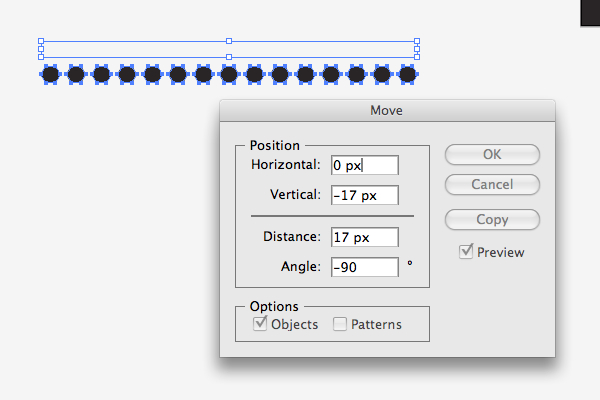Click the Move dialog title bar
This screenshot has height=400, width=600.
click(387, 111)
